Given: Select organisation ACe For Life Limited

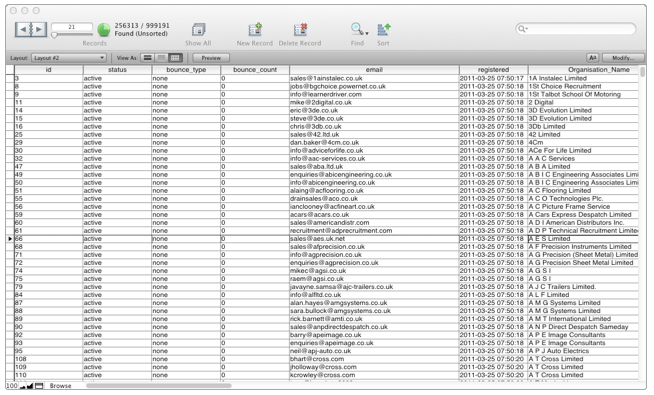Looking at the screenshot, I should point(583,151).
